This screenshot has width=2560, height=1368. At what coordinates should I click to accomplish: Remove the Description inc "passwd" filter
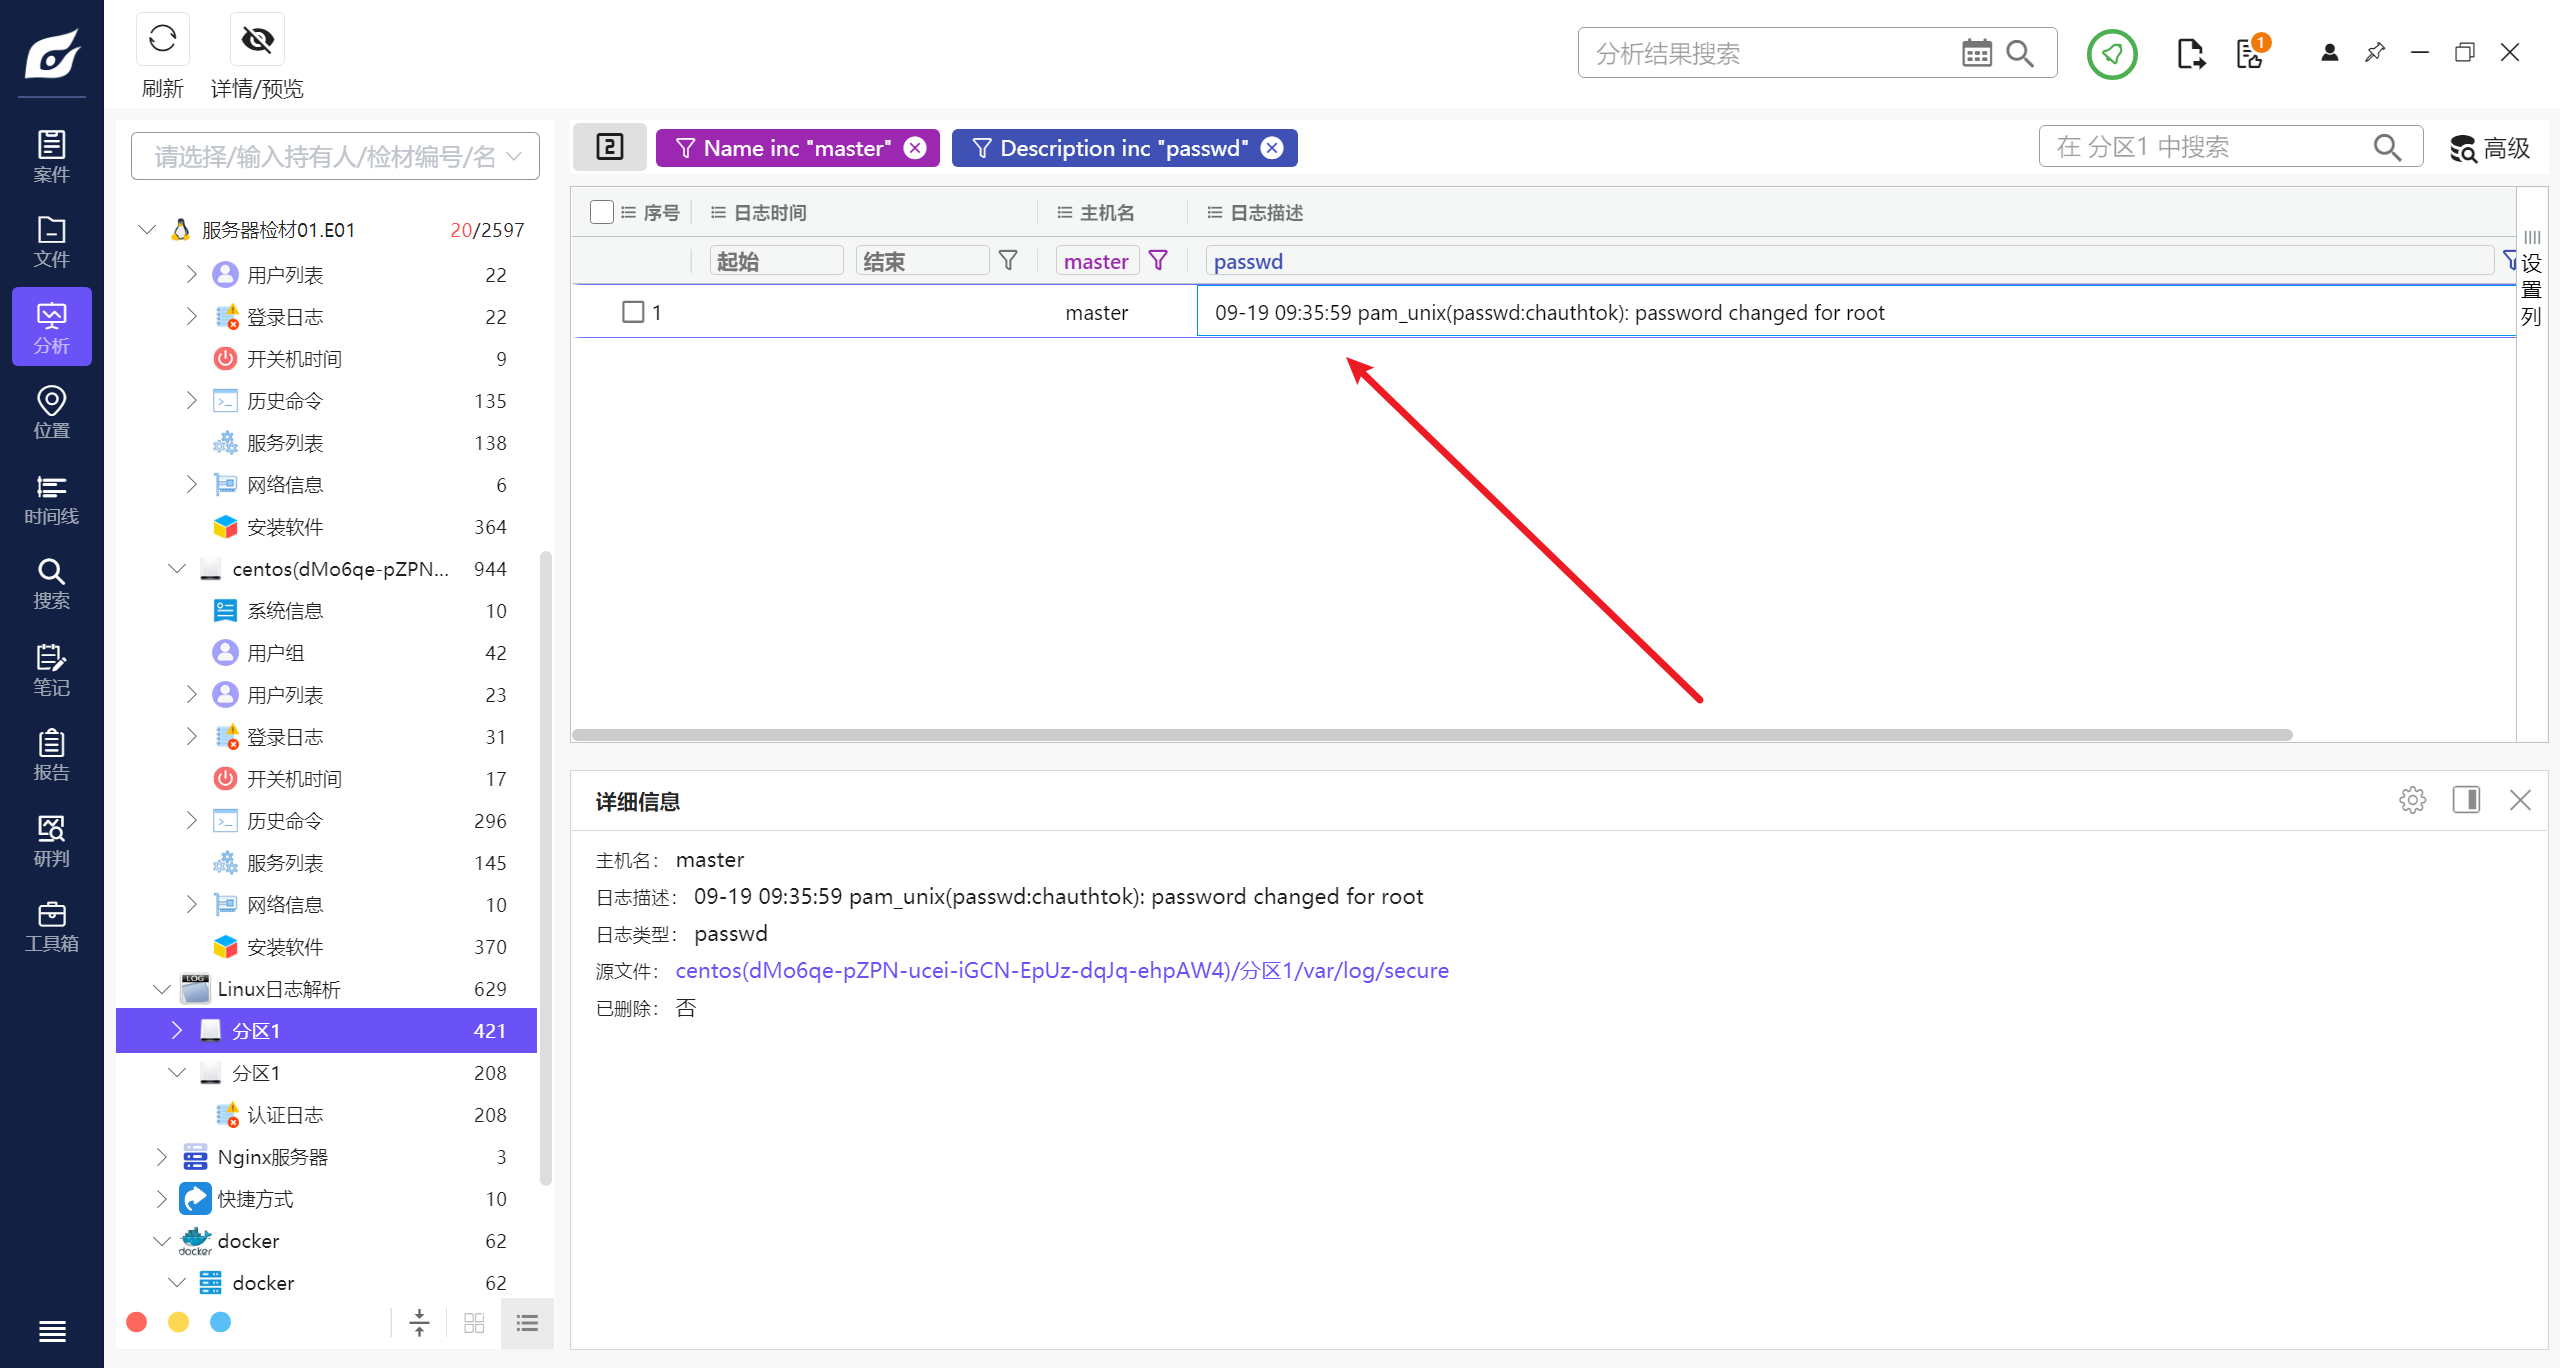pos(1272,148)
